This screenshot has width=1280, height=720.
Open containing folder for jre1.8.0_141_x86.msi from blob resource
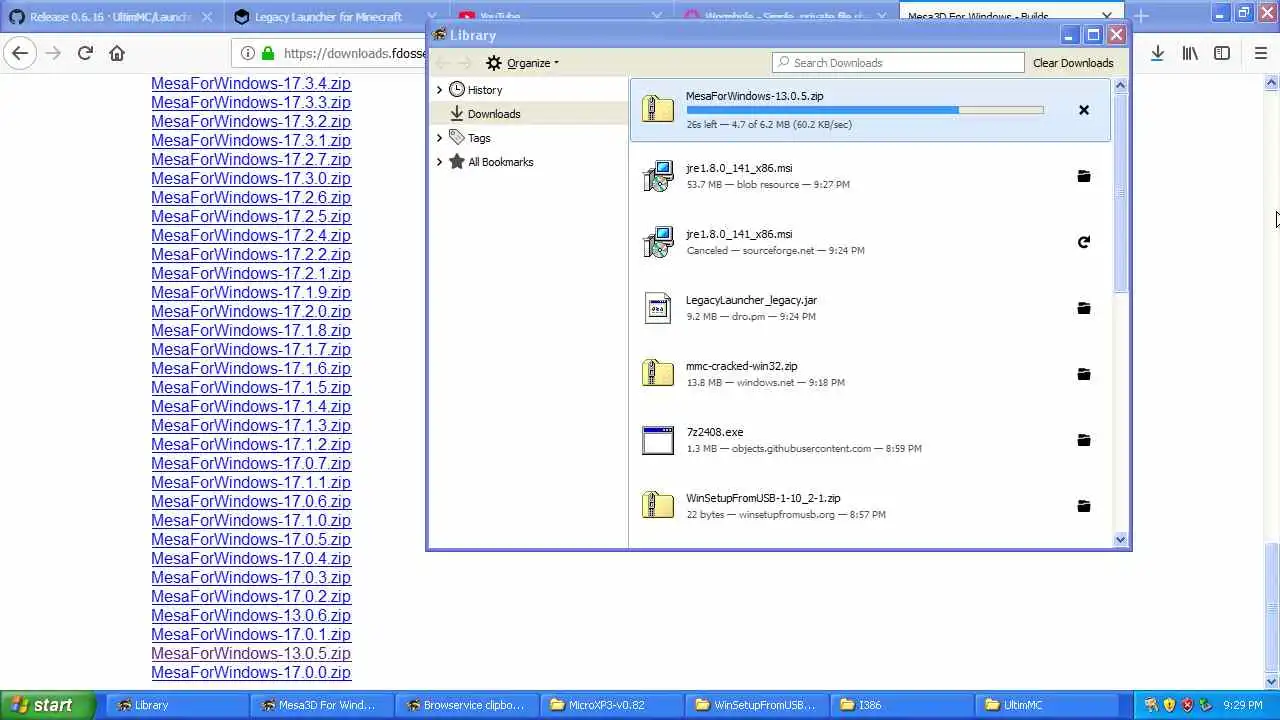tap(1083, 176)
